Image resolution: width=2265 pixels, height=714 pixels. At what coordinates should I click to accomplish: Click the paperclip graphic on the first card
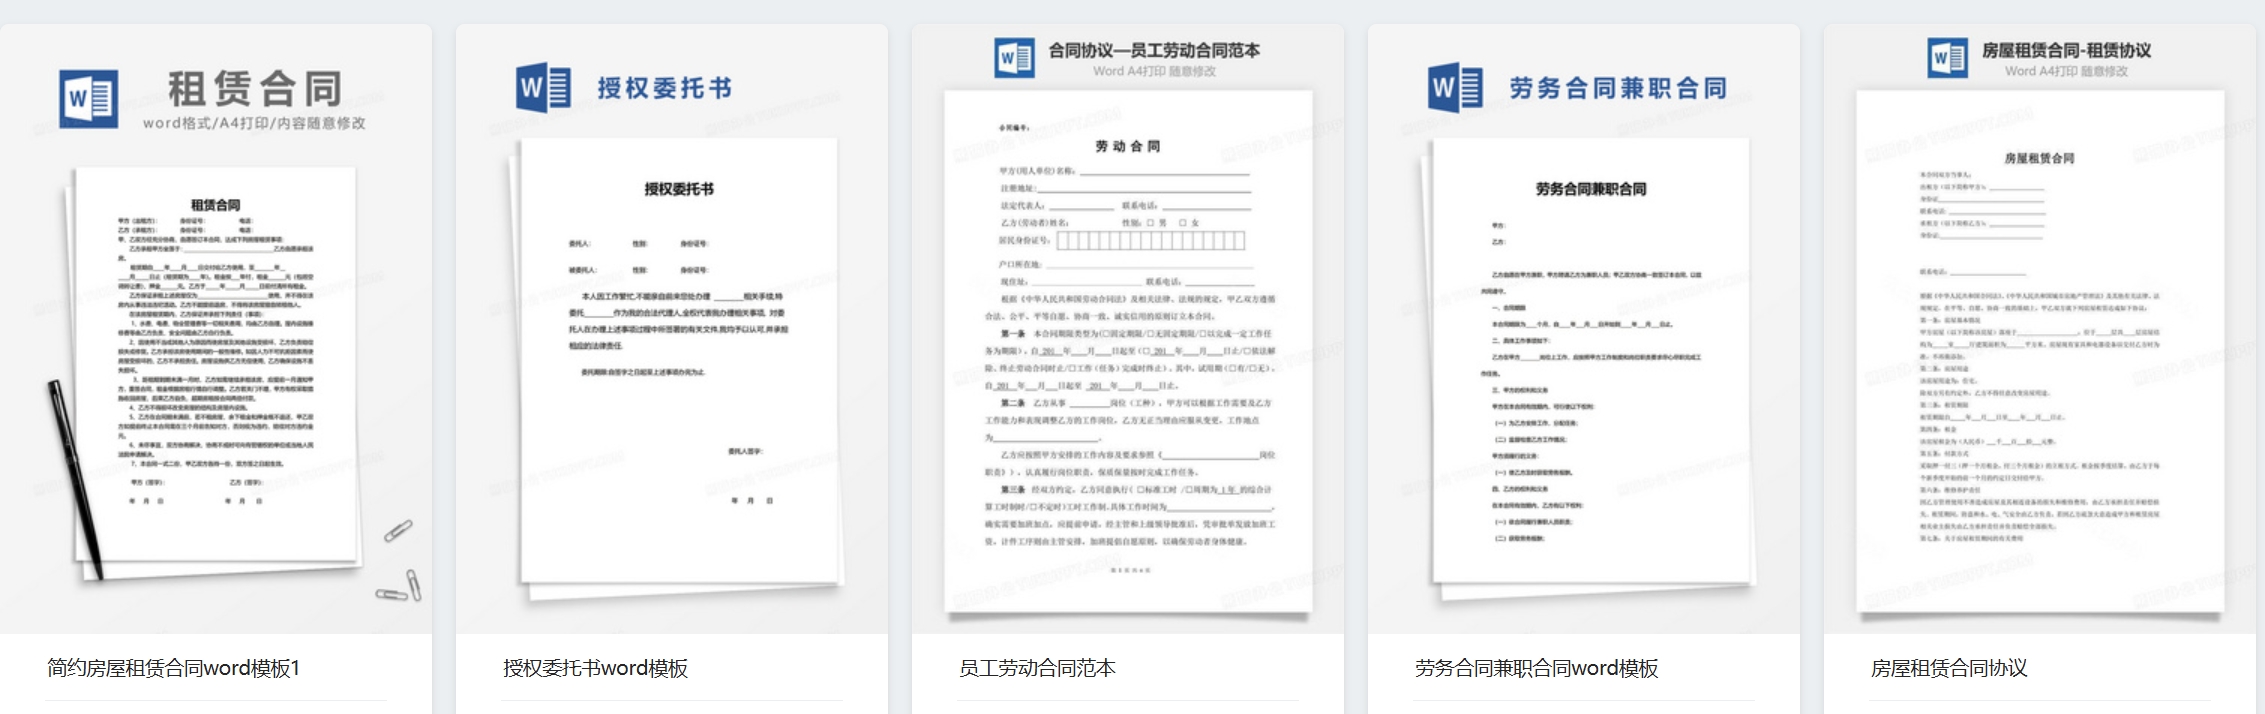pos(399,531)
